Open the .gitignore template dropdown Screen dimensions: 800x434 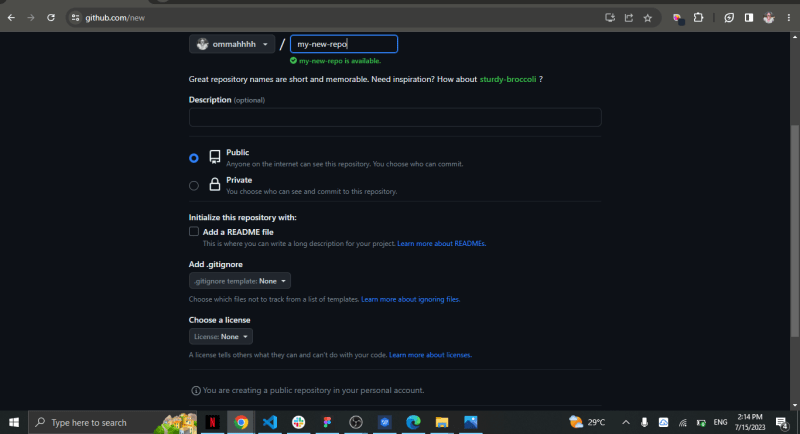(240, 281)
